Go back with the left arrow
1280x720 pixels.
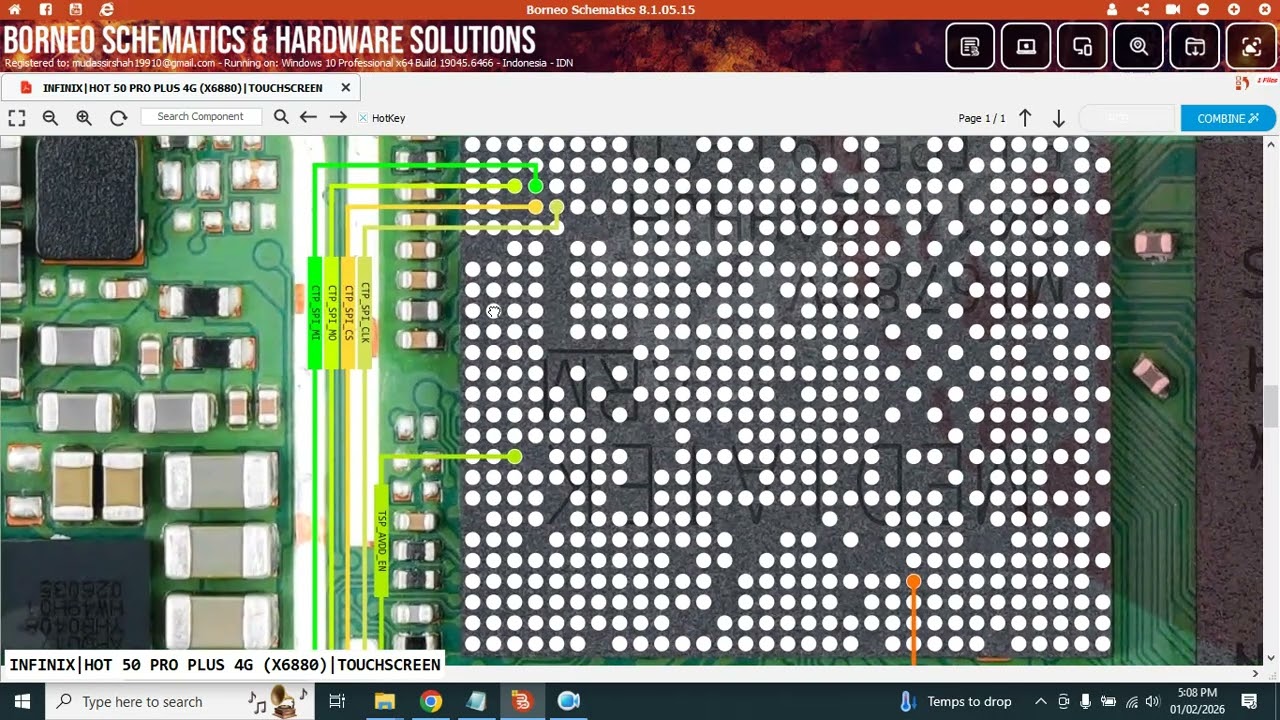coord(308,117)
